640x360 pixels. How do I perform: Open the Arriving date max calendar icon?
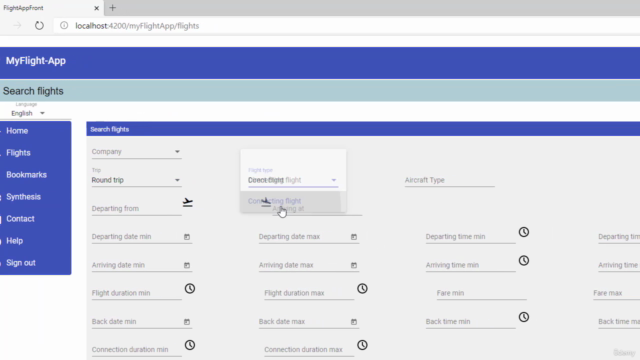point(354,265)
